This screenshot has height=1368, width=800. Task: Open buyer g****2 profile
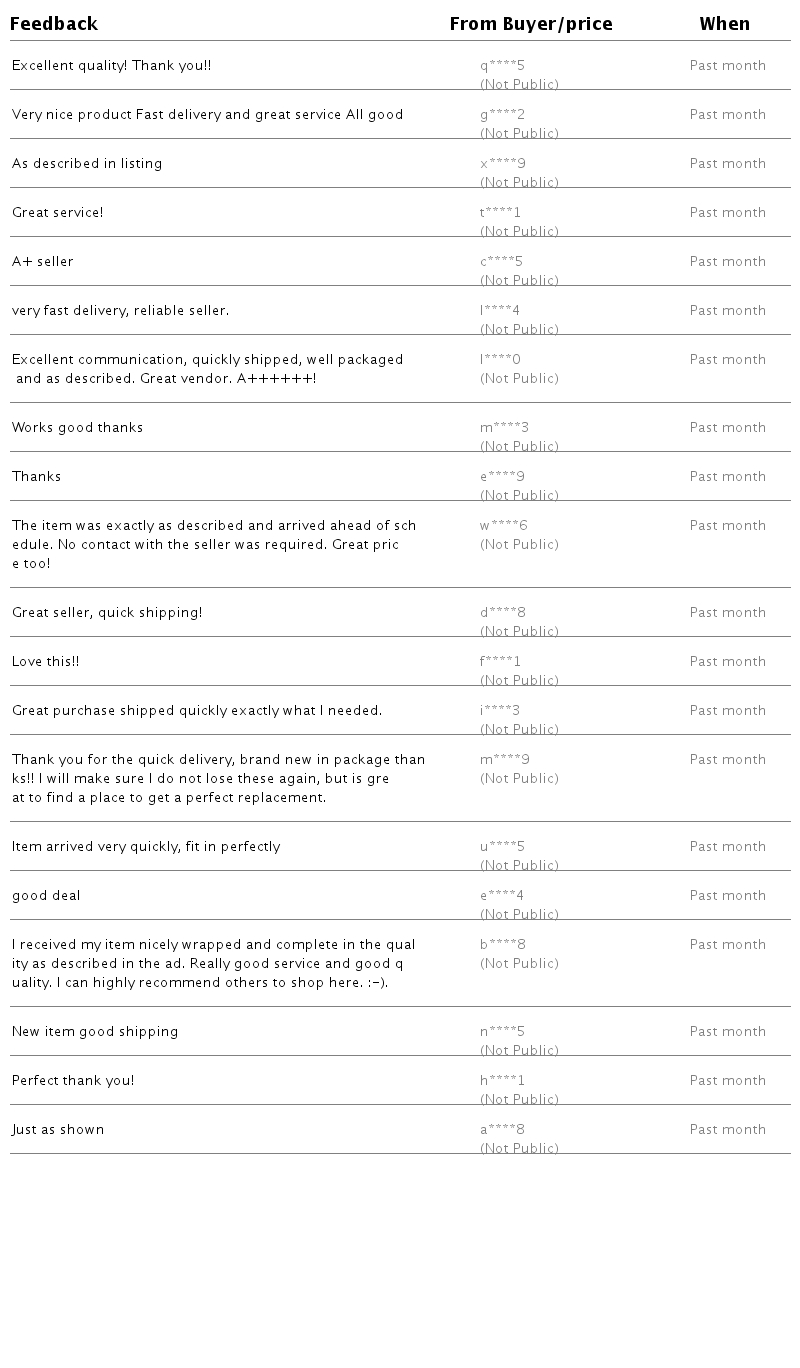(502, 115)
